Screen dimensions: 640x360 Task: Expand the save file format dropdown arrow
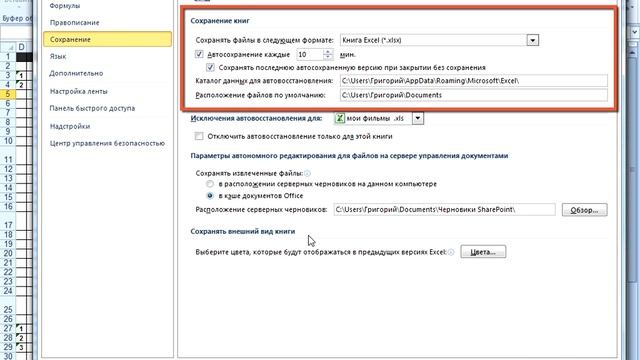click(x=532, y=40)
